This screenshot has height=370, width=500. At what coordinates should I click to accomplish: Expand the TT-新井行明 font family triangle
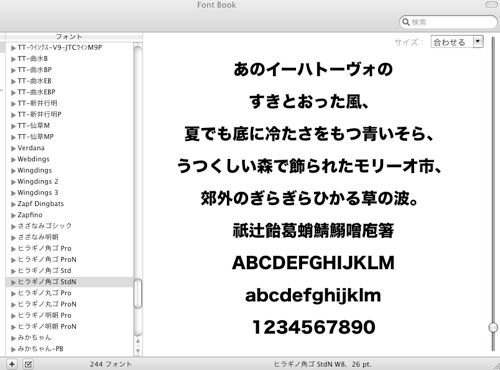[x=13, y=104]
